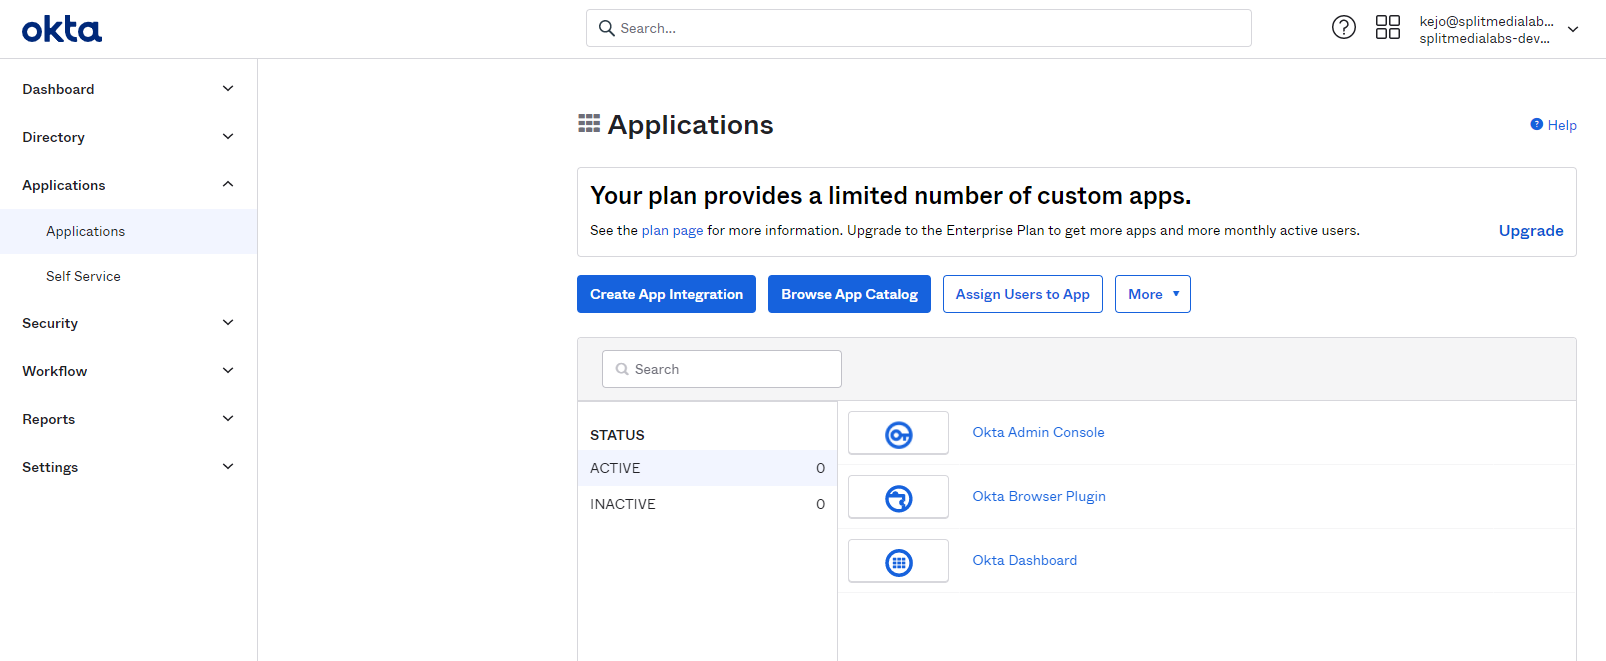Viewport: 1606px width, 661px height.
Task: Open the apps grid icon in header
Action: [x=1388, y=28]
